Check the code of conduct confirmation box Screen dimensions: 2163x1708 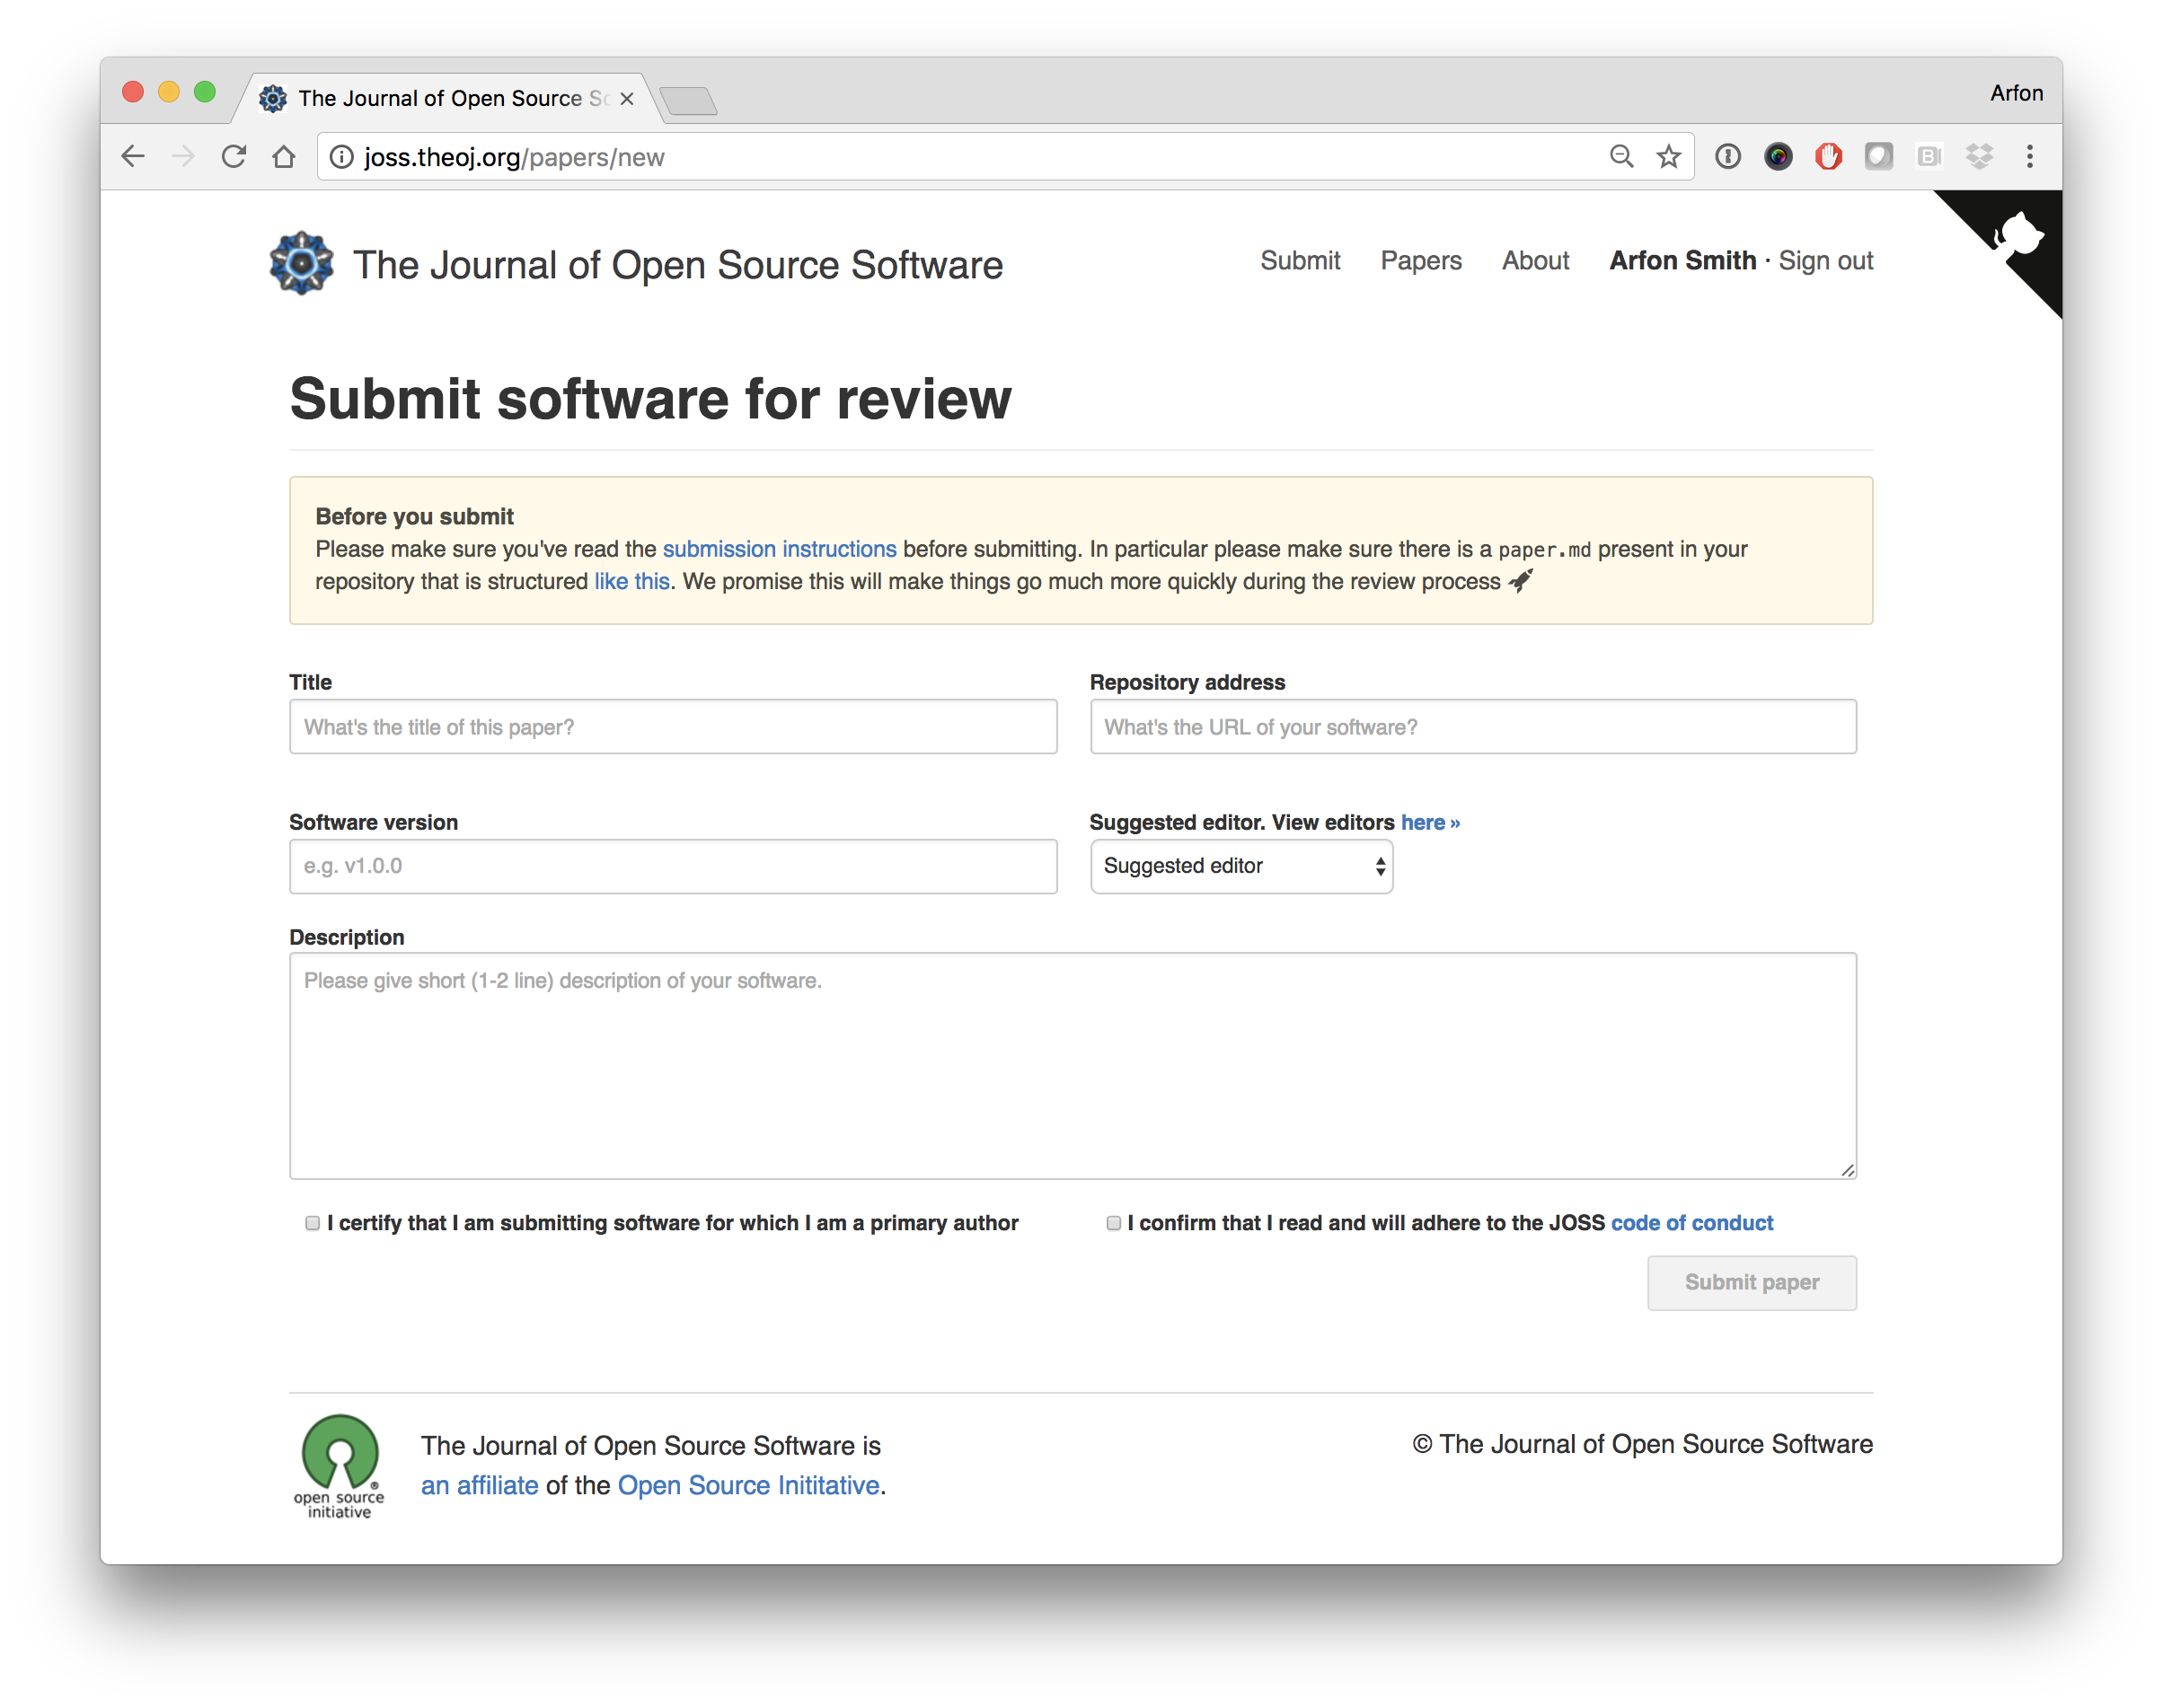pyautogui.click(x=1113, y=1223)
